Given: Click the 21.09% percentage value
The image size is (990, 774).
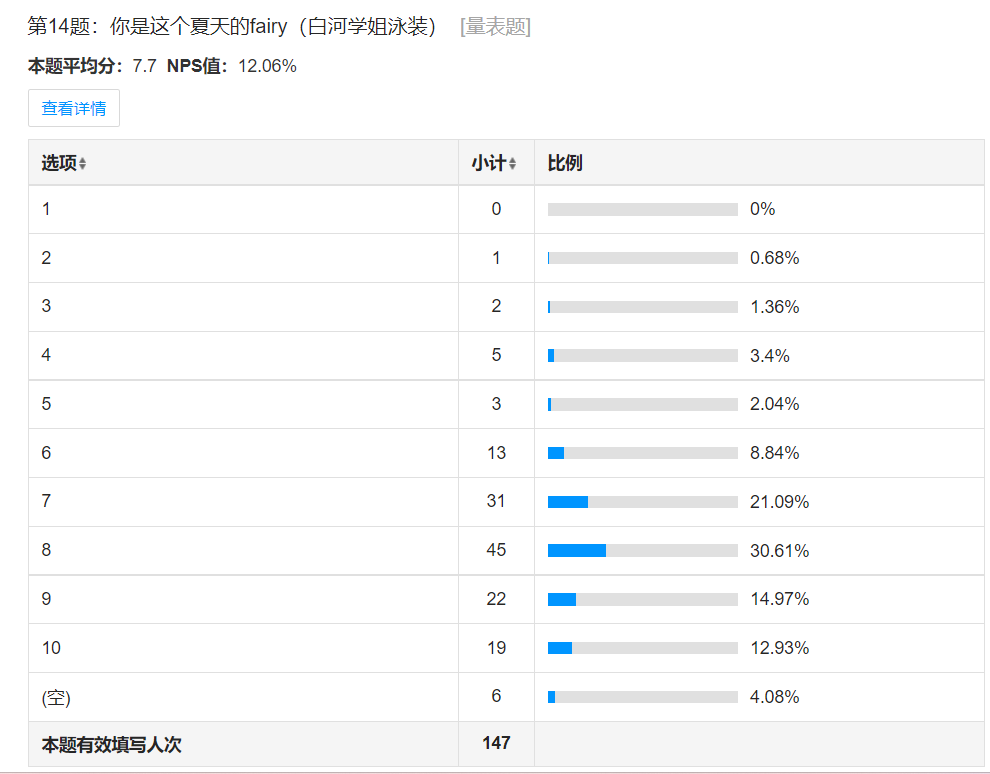Looking at the screenshot, I should click(x=779, y=502).
